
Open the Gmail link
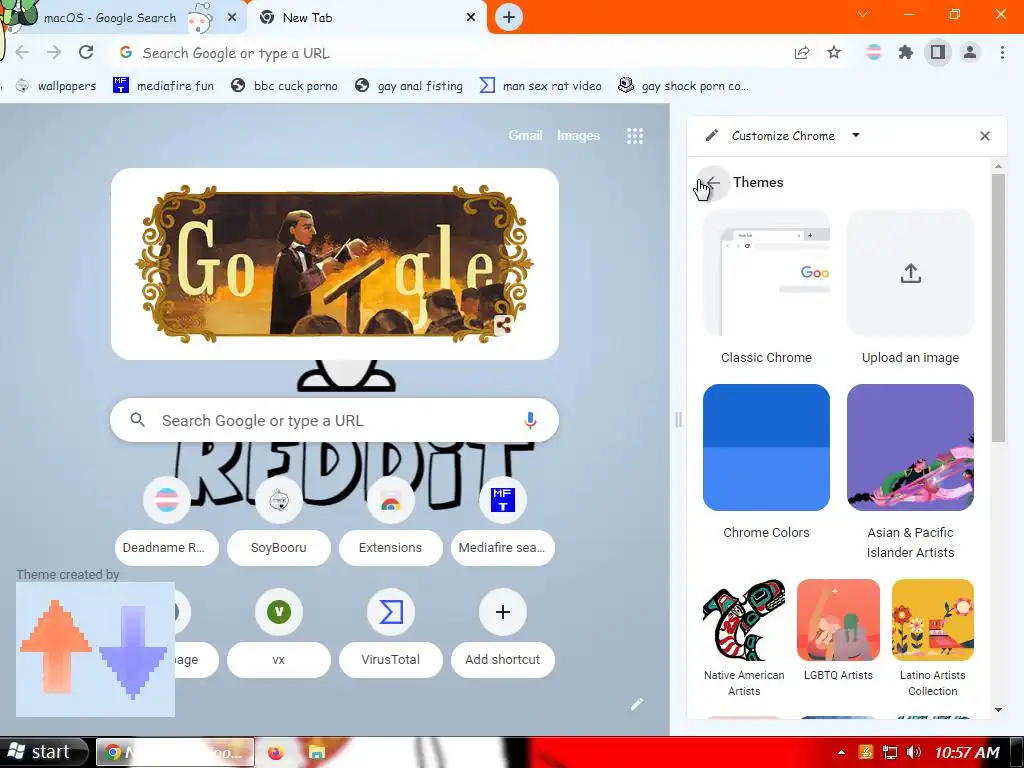click(x=525, y=135)
